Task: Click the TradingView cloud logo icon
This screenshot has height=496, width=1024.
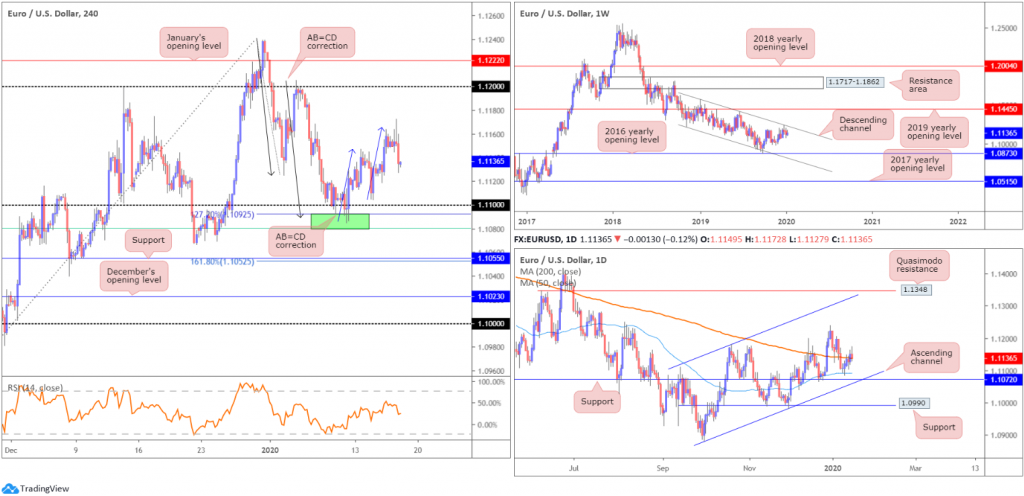Action: coord(9,488)
